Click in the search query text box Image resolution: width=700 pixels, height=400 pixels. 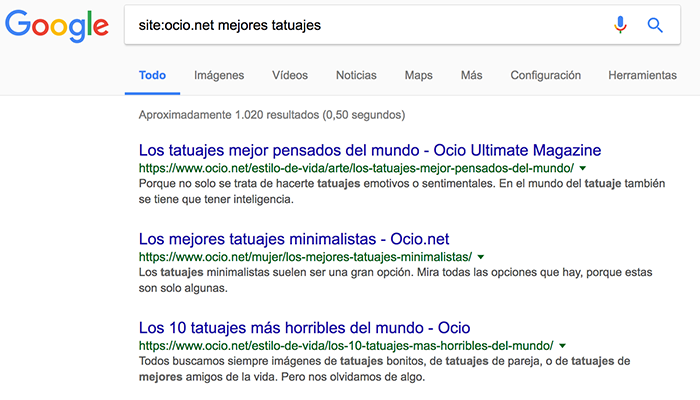[360, 25]
